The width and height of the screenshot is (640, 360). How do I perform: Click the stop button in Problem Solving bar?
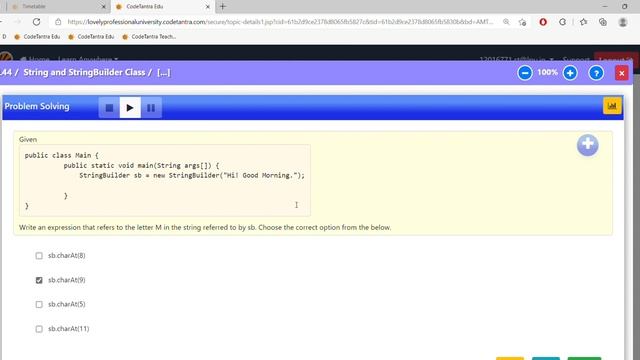click(x=109, y=108)
